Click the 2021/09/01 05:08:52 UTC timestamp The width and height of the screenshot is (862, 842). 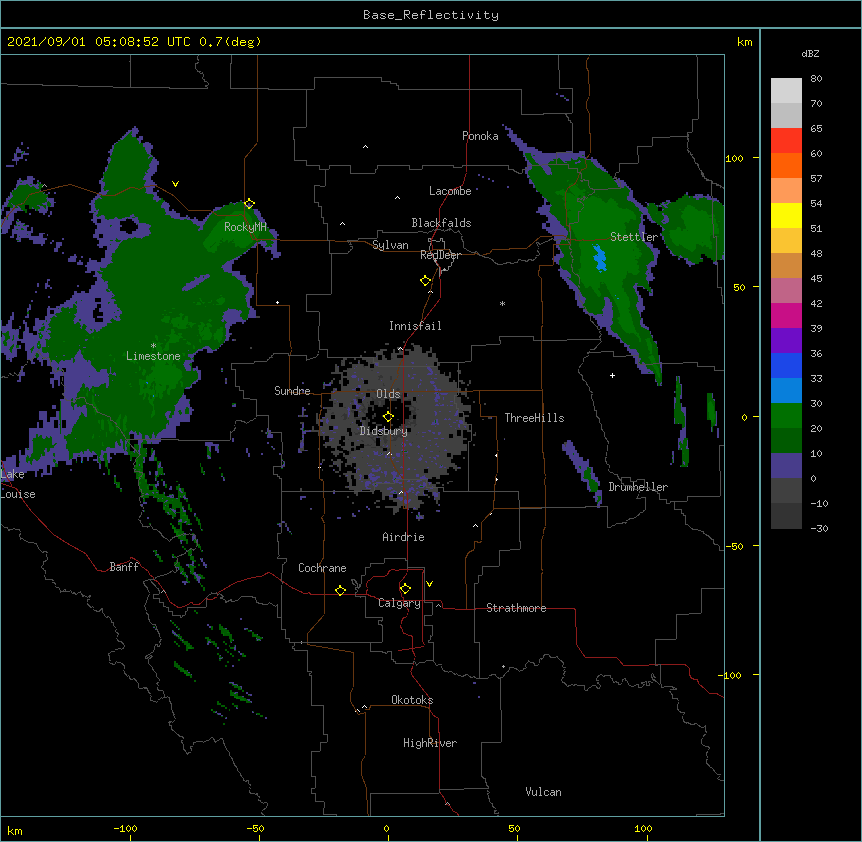[98, 42]
